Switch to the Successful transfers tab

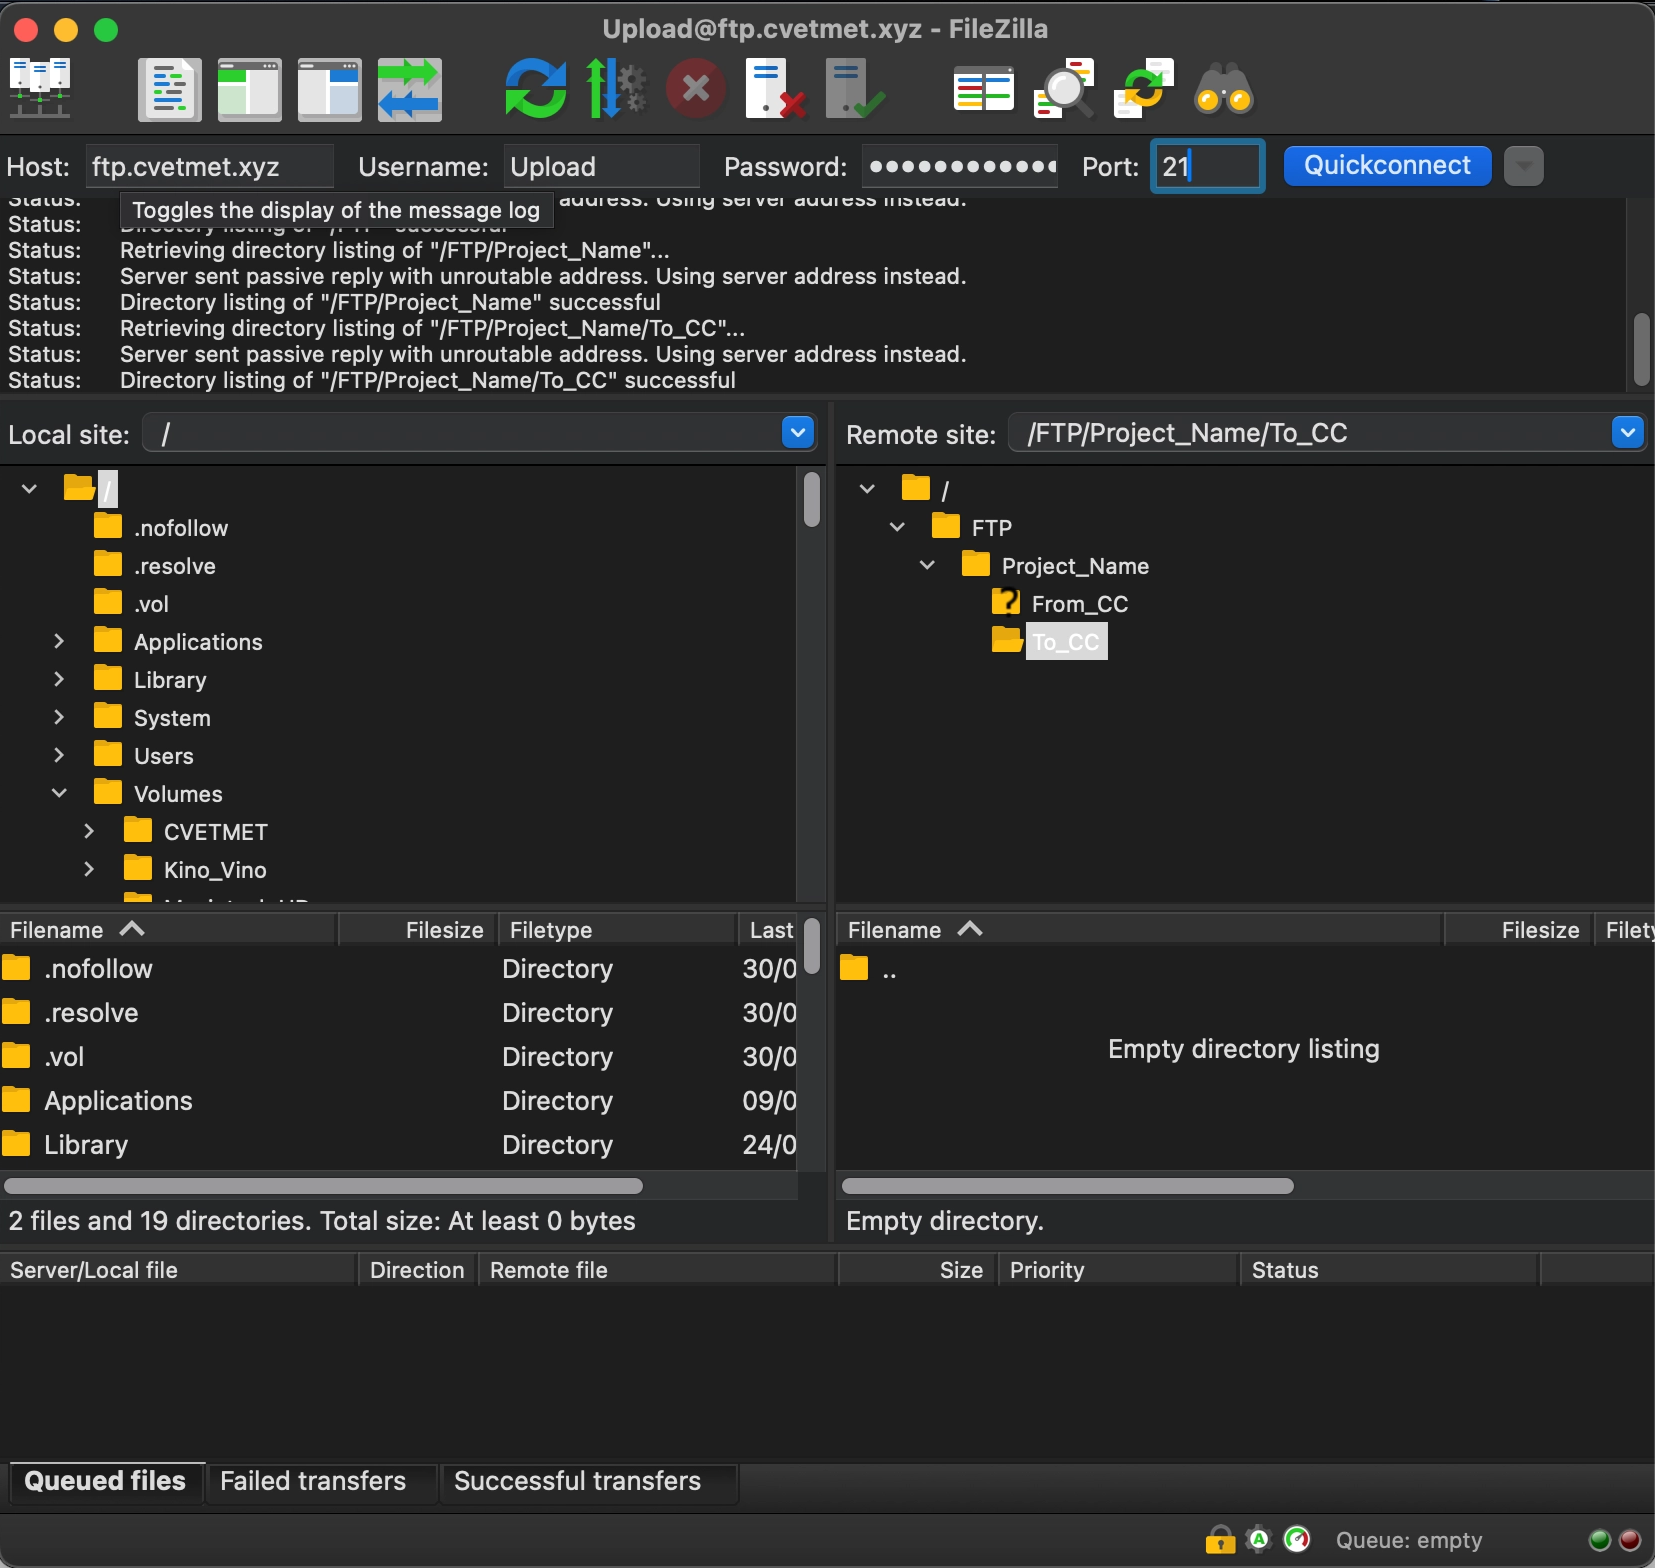pos(578,1481)
